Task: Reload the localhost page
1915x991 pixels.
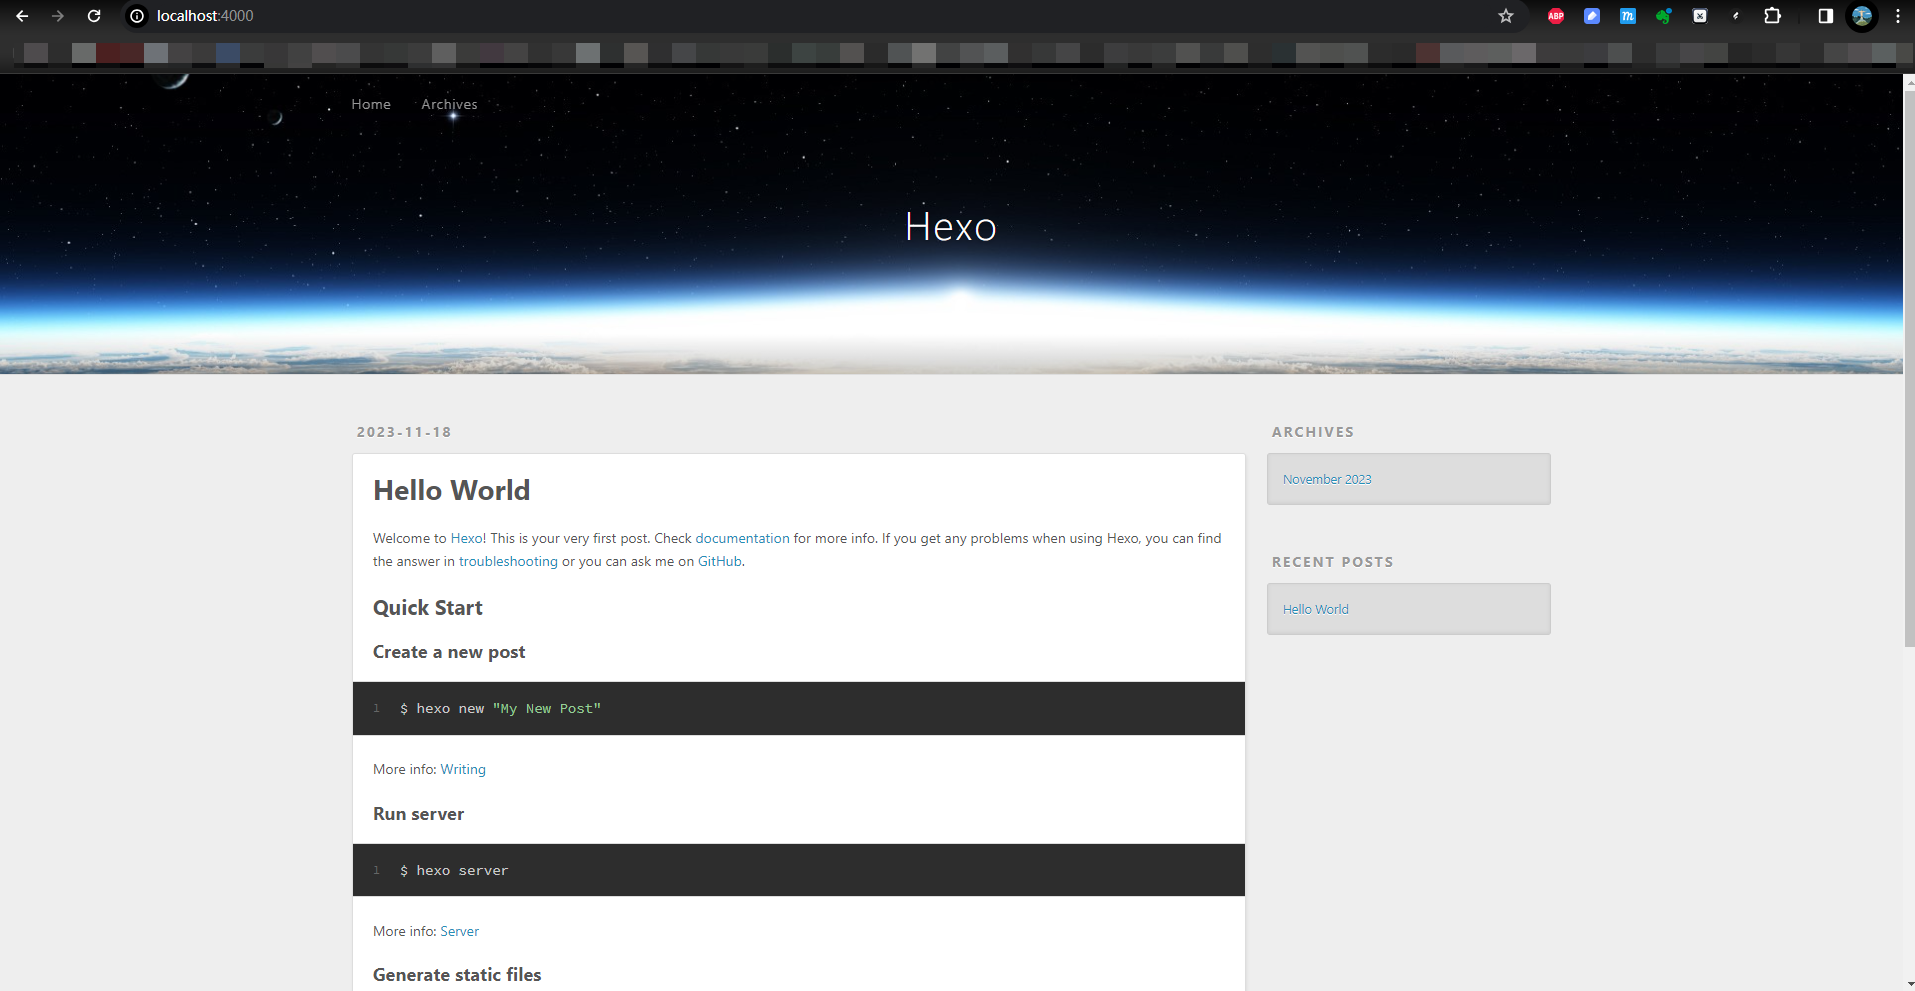Action: tap(94, 16)
